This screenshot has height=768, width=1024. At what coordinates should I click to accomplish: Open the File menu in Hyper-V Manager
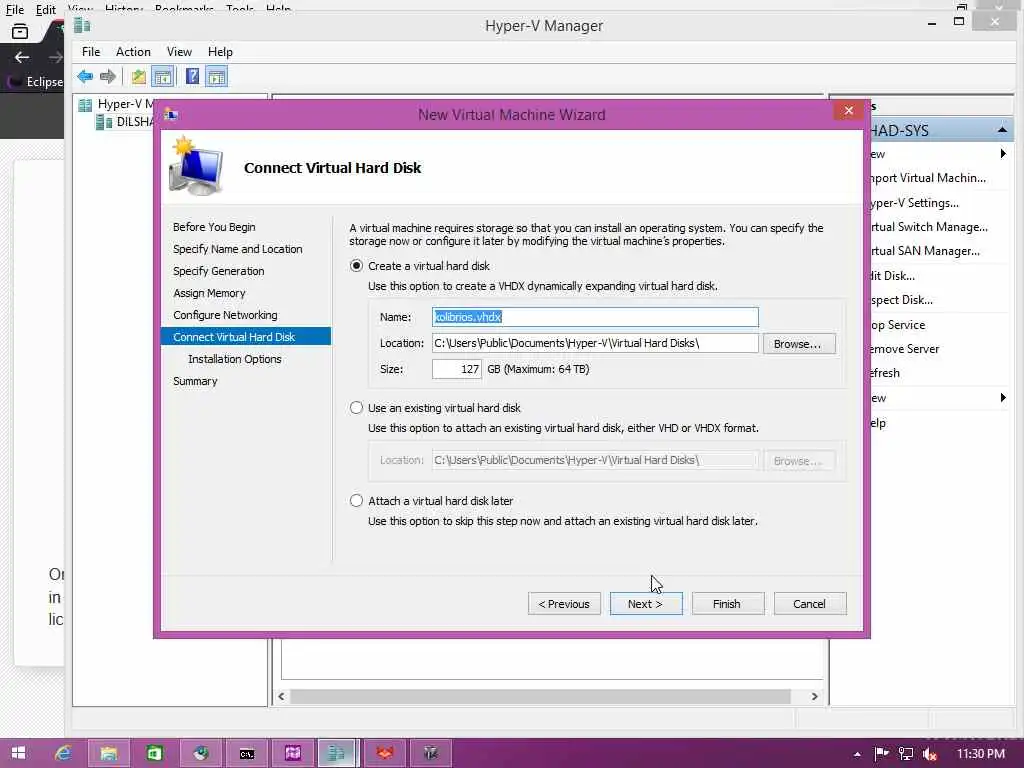click(91, 52)
